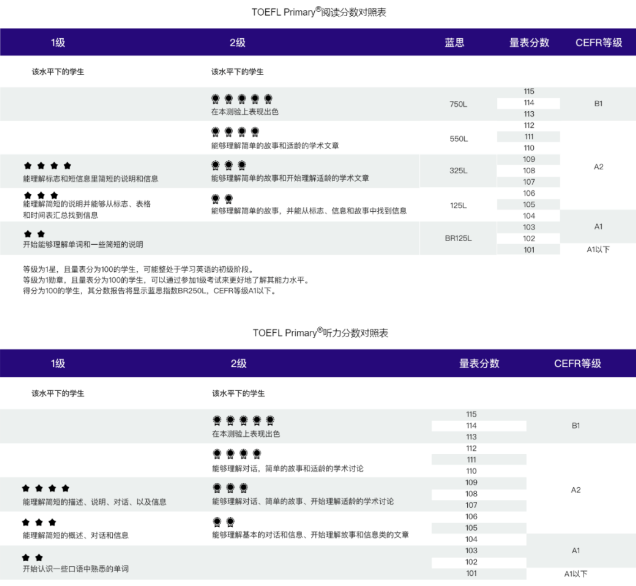Click score 115 in the reading table

[x=529, y=91]
